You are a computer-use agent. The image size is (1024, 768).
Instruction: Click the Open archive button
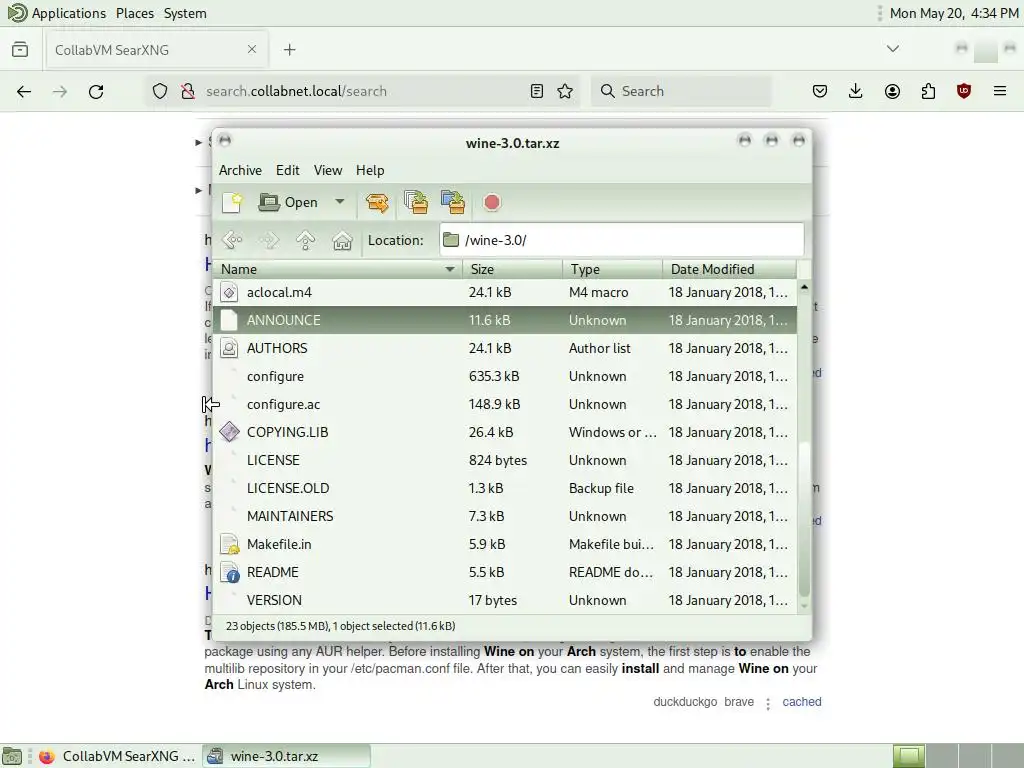pos(288,202)
